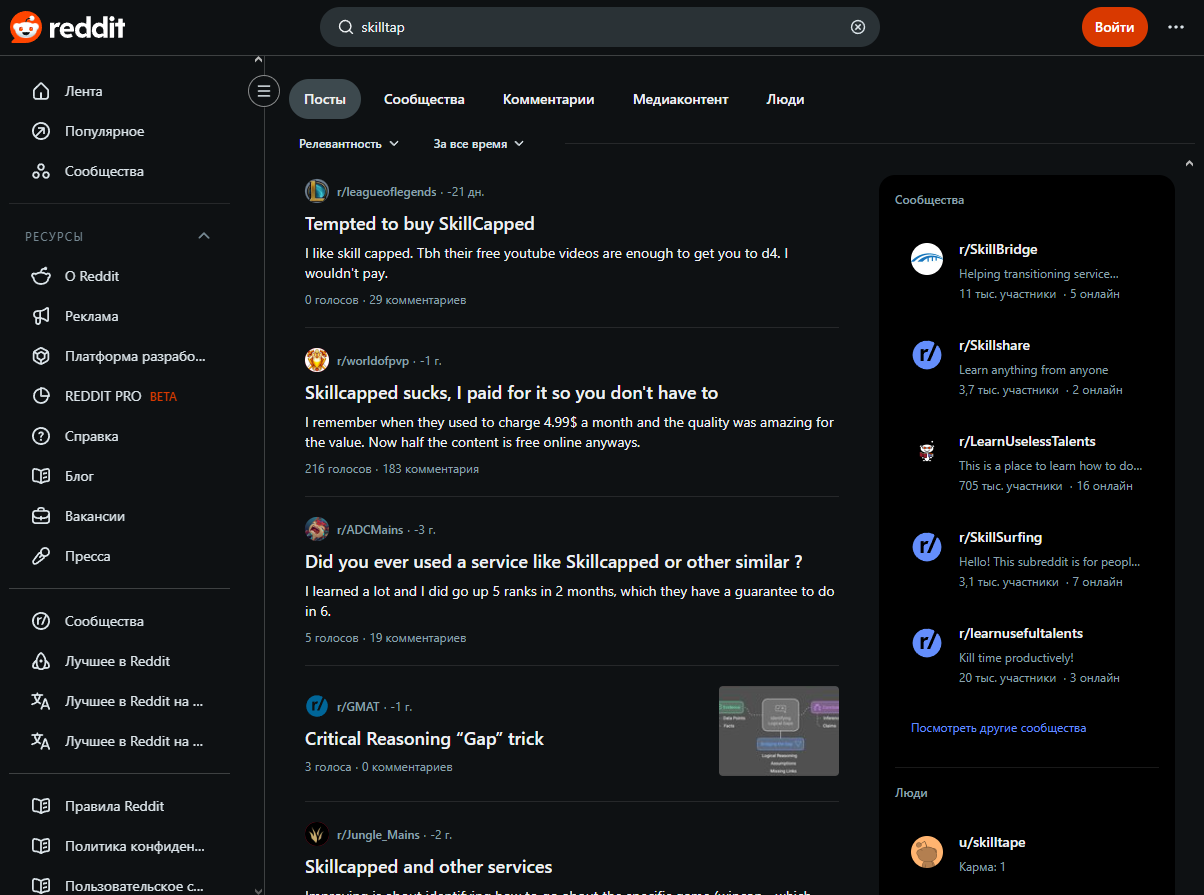Screen dimensions: 1204x895
Task: Click the Реклама megaphone icon
Action: tap(41, 316)
